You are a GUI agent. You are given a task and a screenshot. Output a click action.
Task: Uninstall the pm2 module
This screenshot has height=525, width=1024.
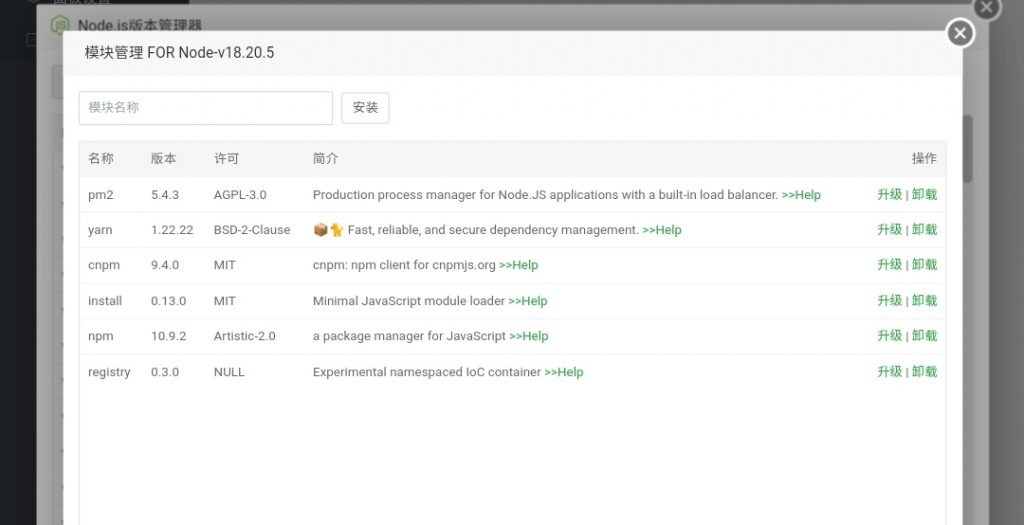[x=925, y=195]
